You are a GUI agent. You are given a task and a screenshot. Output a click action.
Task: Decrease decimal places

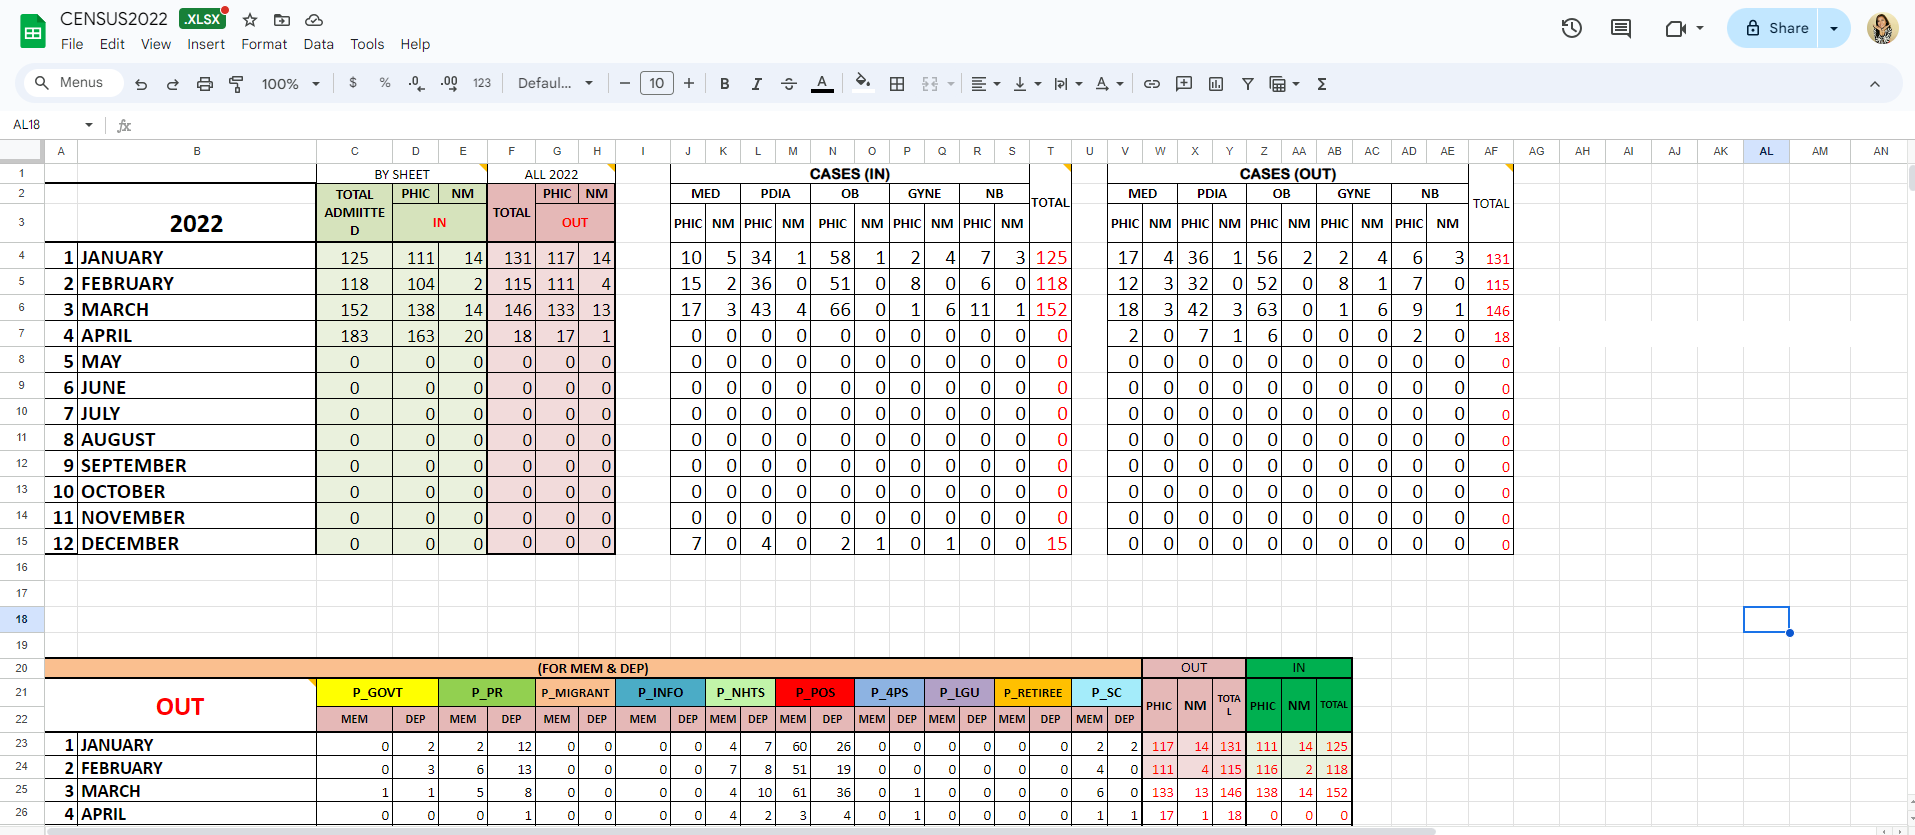click(x=417, y=83)
